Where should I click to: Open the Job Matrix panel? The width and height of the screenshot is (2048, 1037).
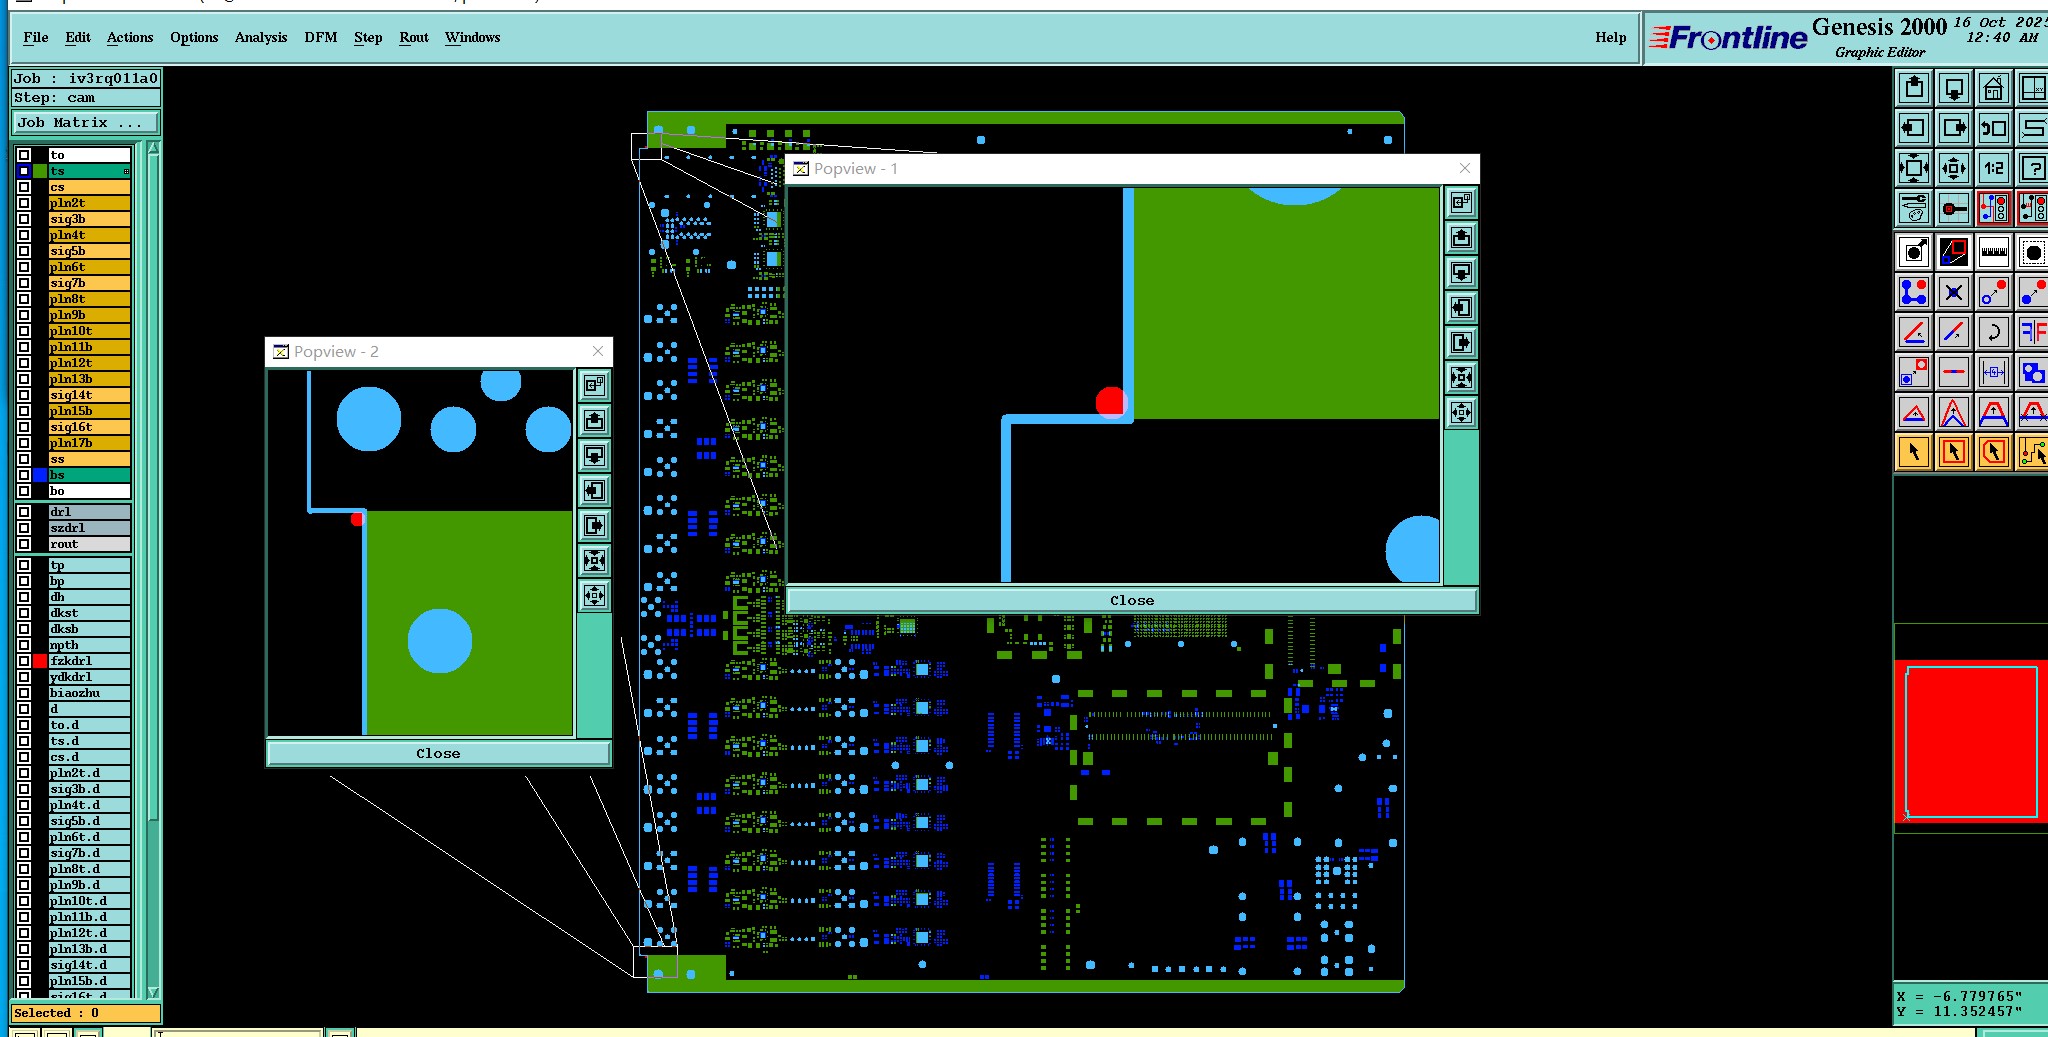click(85, 122)
